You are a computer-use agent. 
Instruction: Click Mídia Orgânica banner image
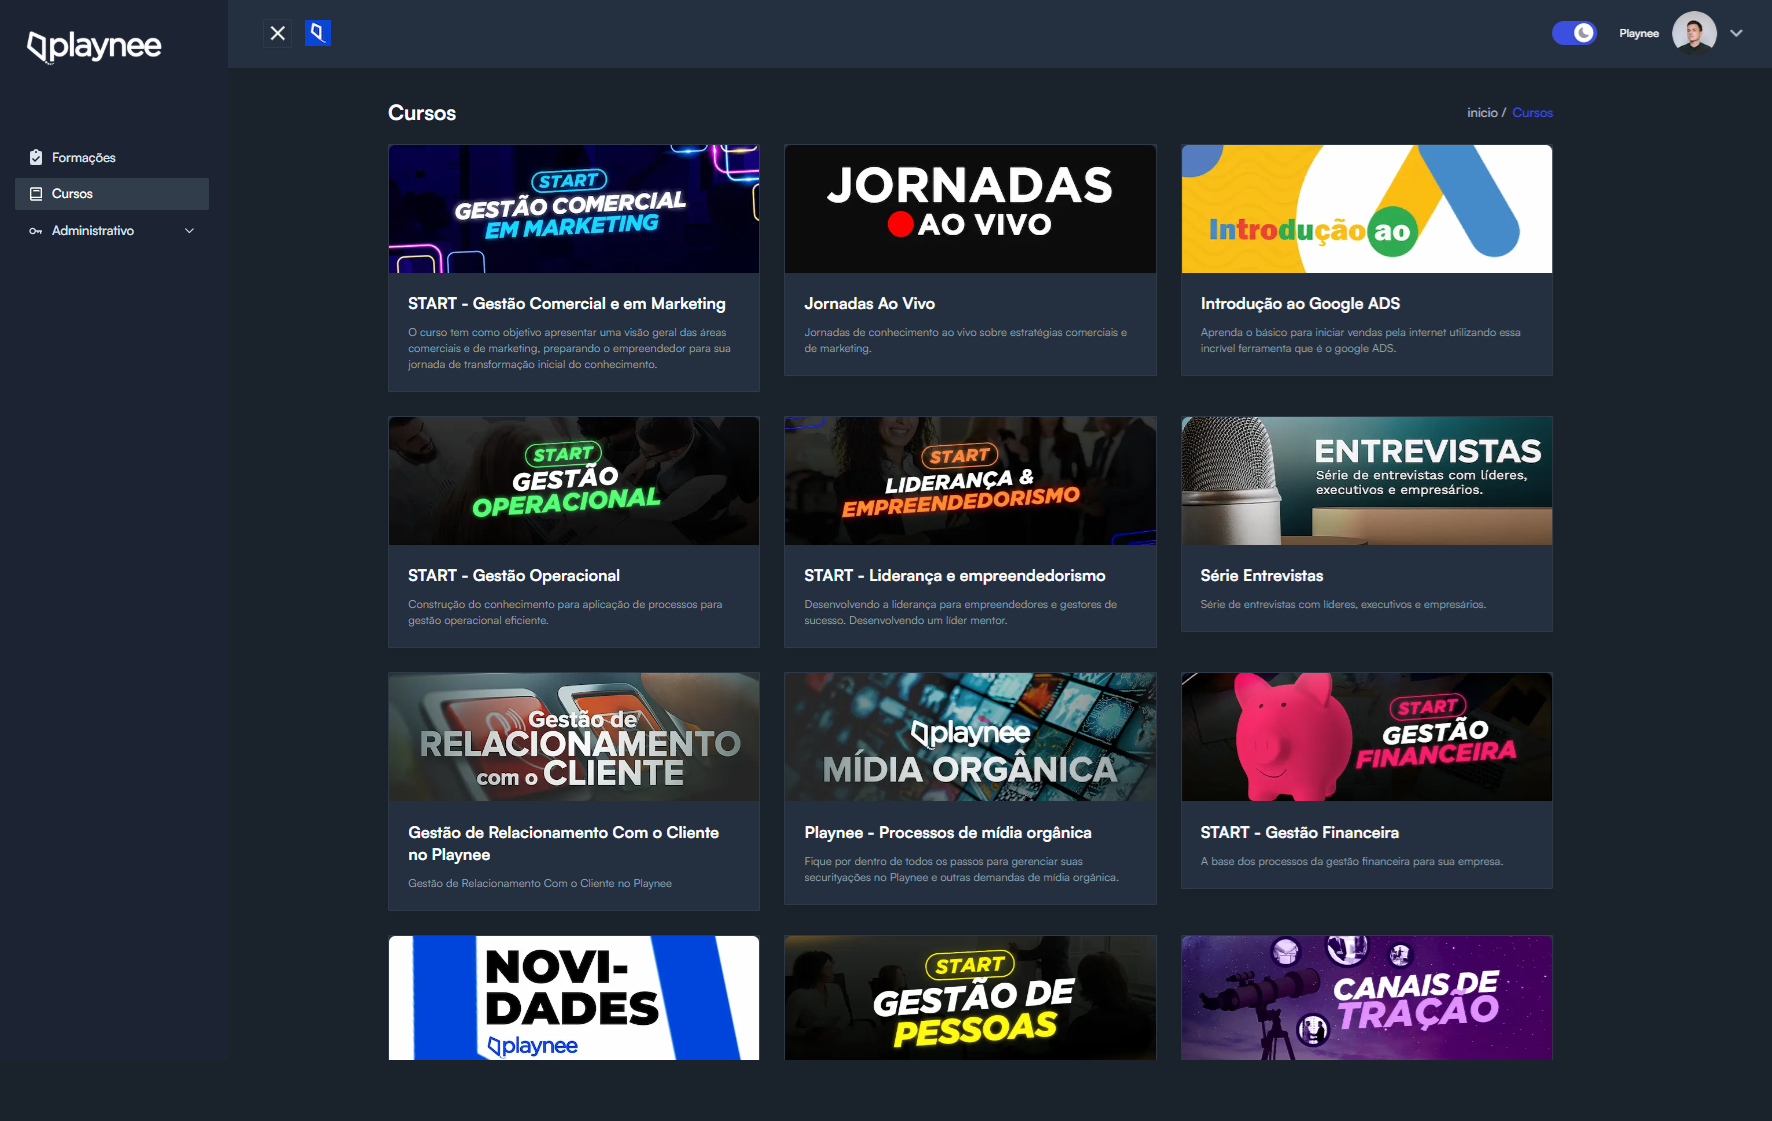click(x=970, y=737)
